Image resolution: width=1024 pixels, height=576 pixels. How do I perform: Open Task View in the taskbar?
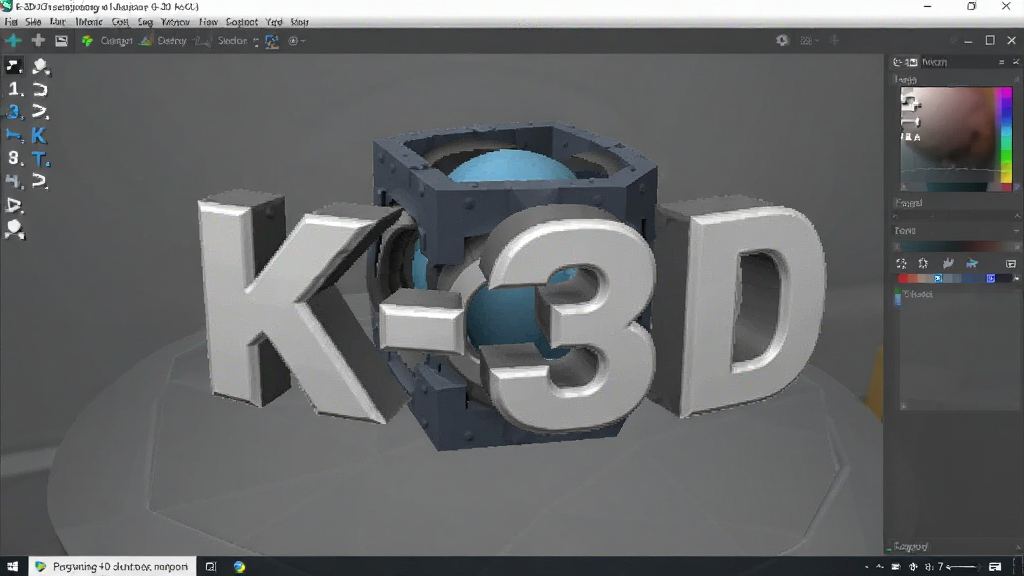[x=210, y=566]
